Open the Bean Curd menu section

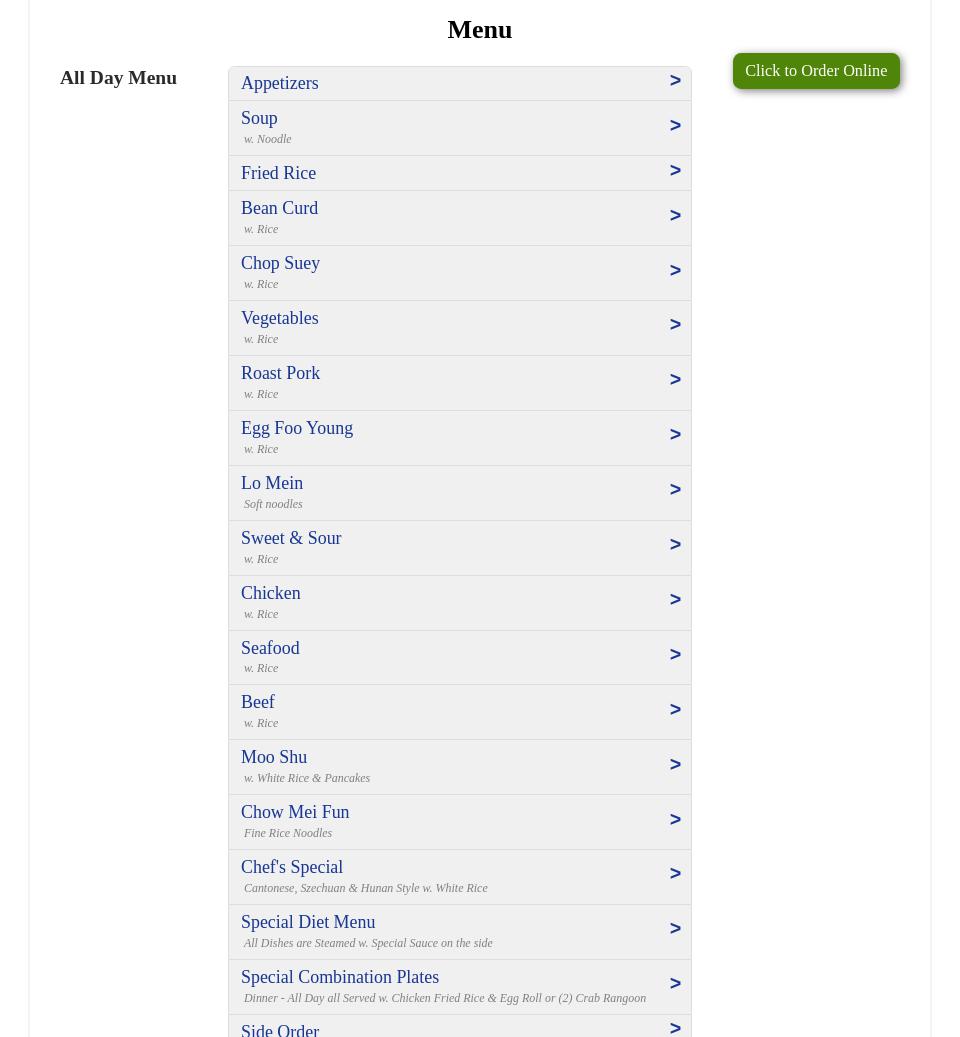tap(279, 208)
